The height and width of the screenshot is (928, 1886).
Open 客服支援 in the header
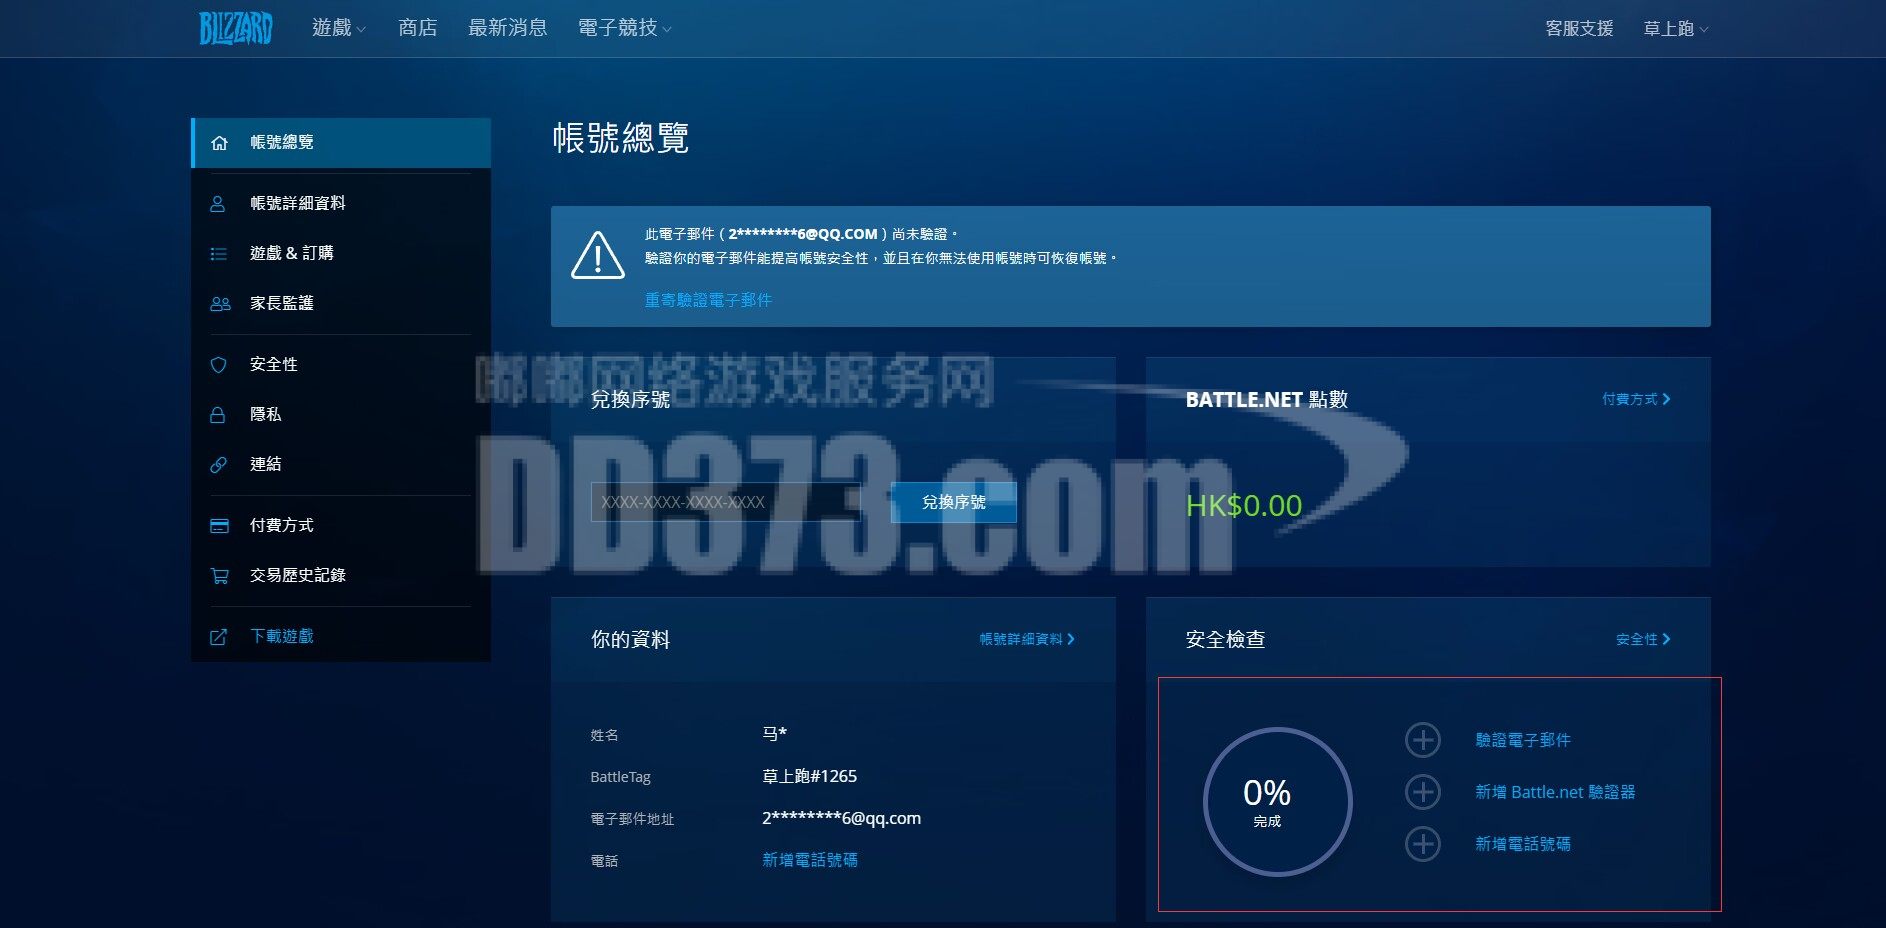1579,28
